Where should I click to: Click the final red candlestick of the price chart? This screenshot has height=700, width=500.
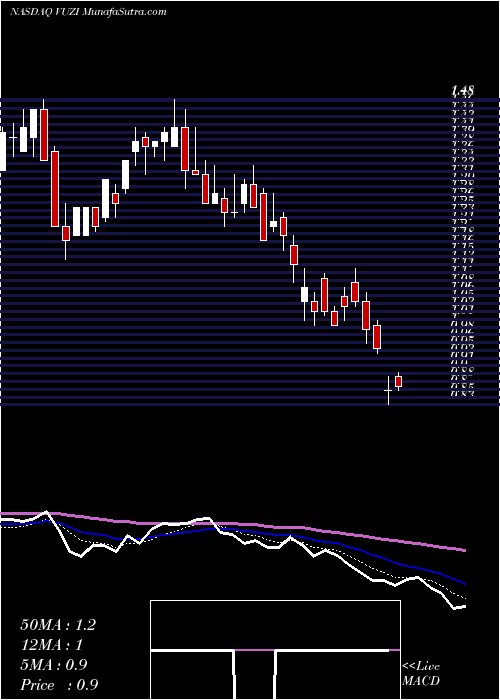pyautogui.click(x=399, y=381)
